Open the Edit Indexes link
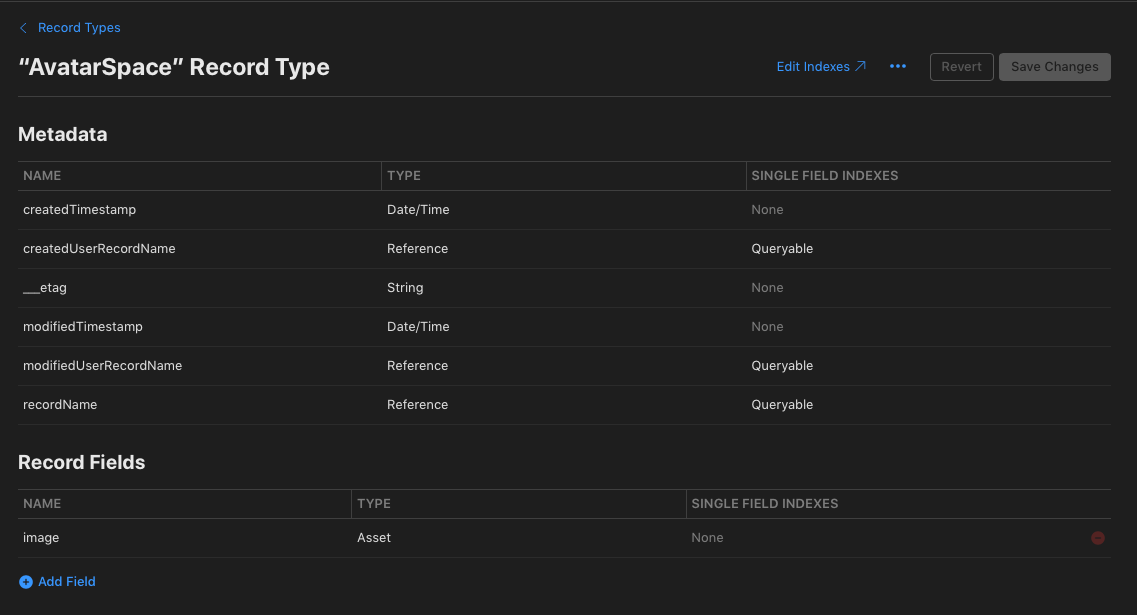The height and width of the screenshot is (615, 1137). 813,67
